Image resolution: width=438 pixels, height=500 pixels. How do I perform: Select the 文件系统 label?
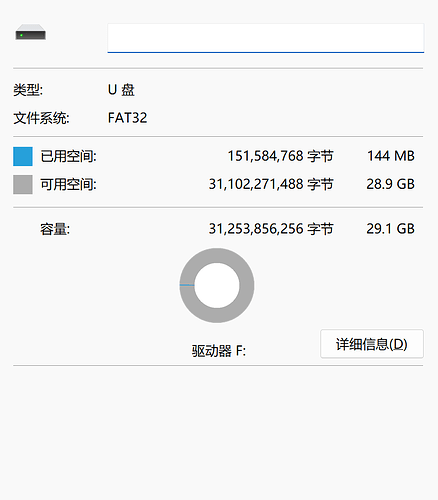click(x=41, y=118)
